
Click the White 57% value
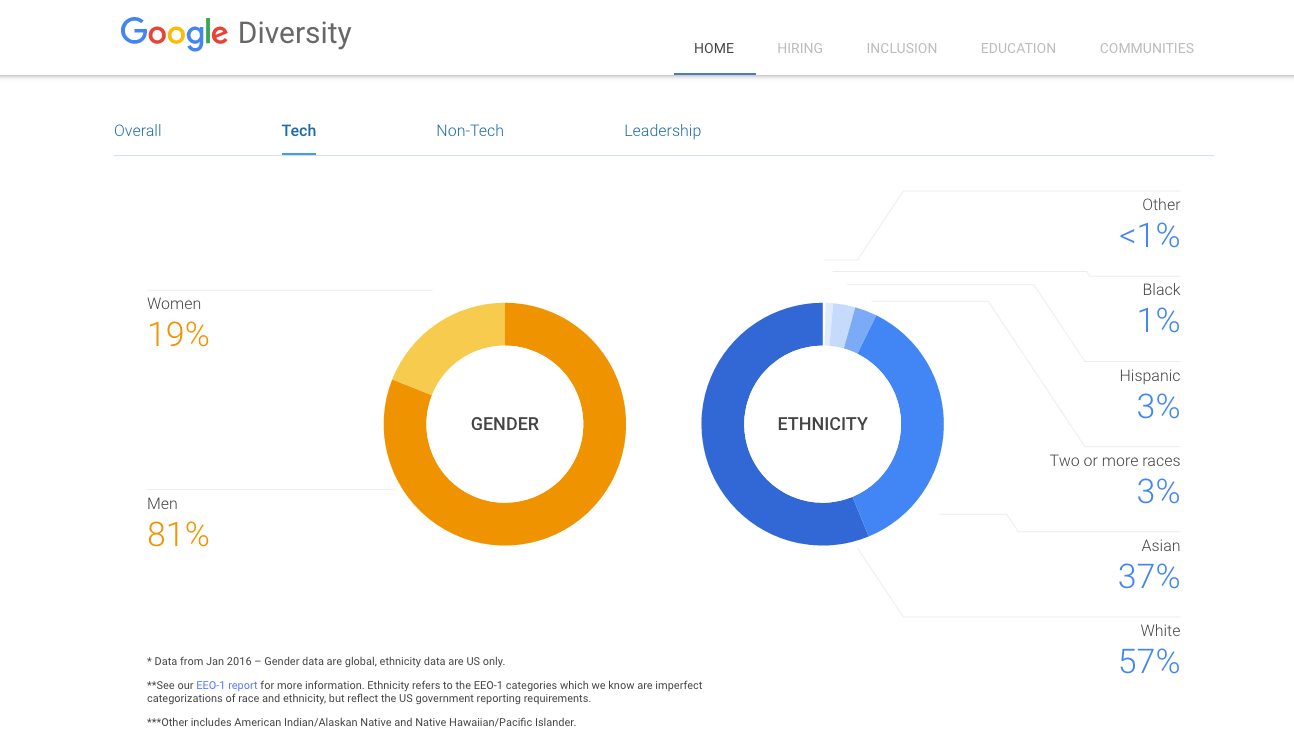point(1149,662)
